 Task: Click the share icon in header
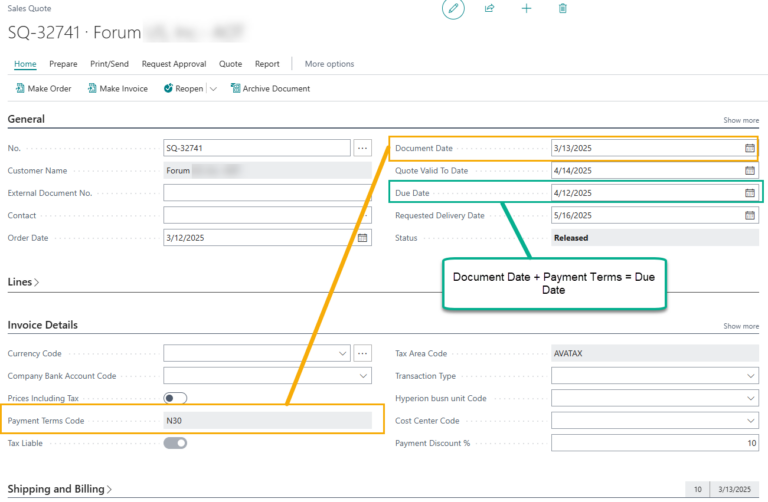click(x=489, y=8)
